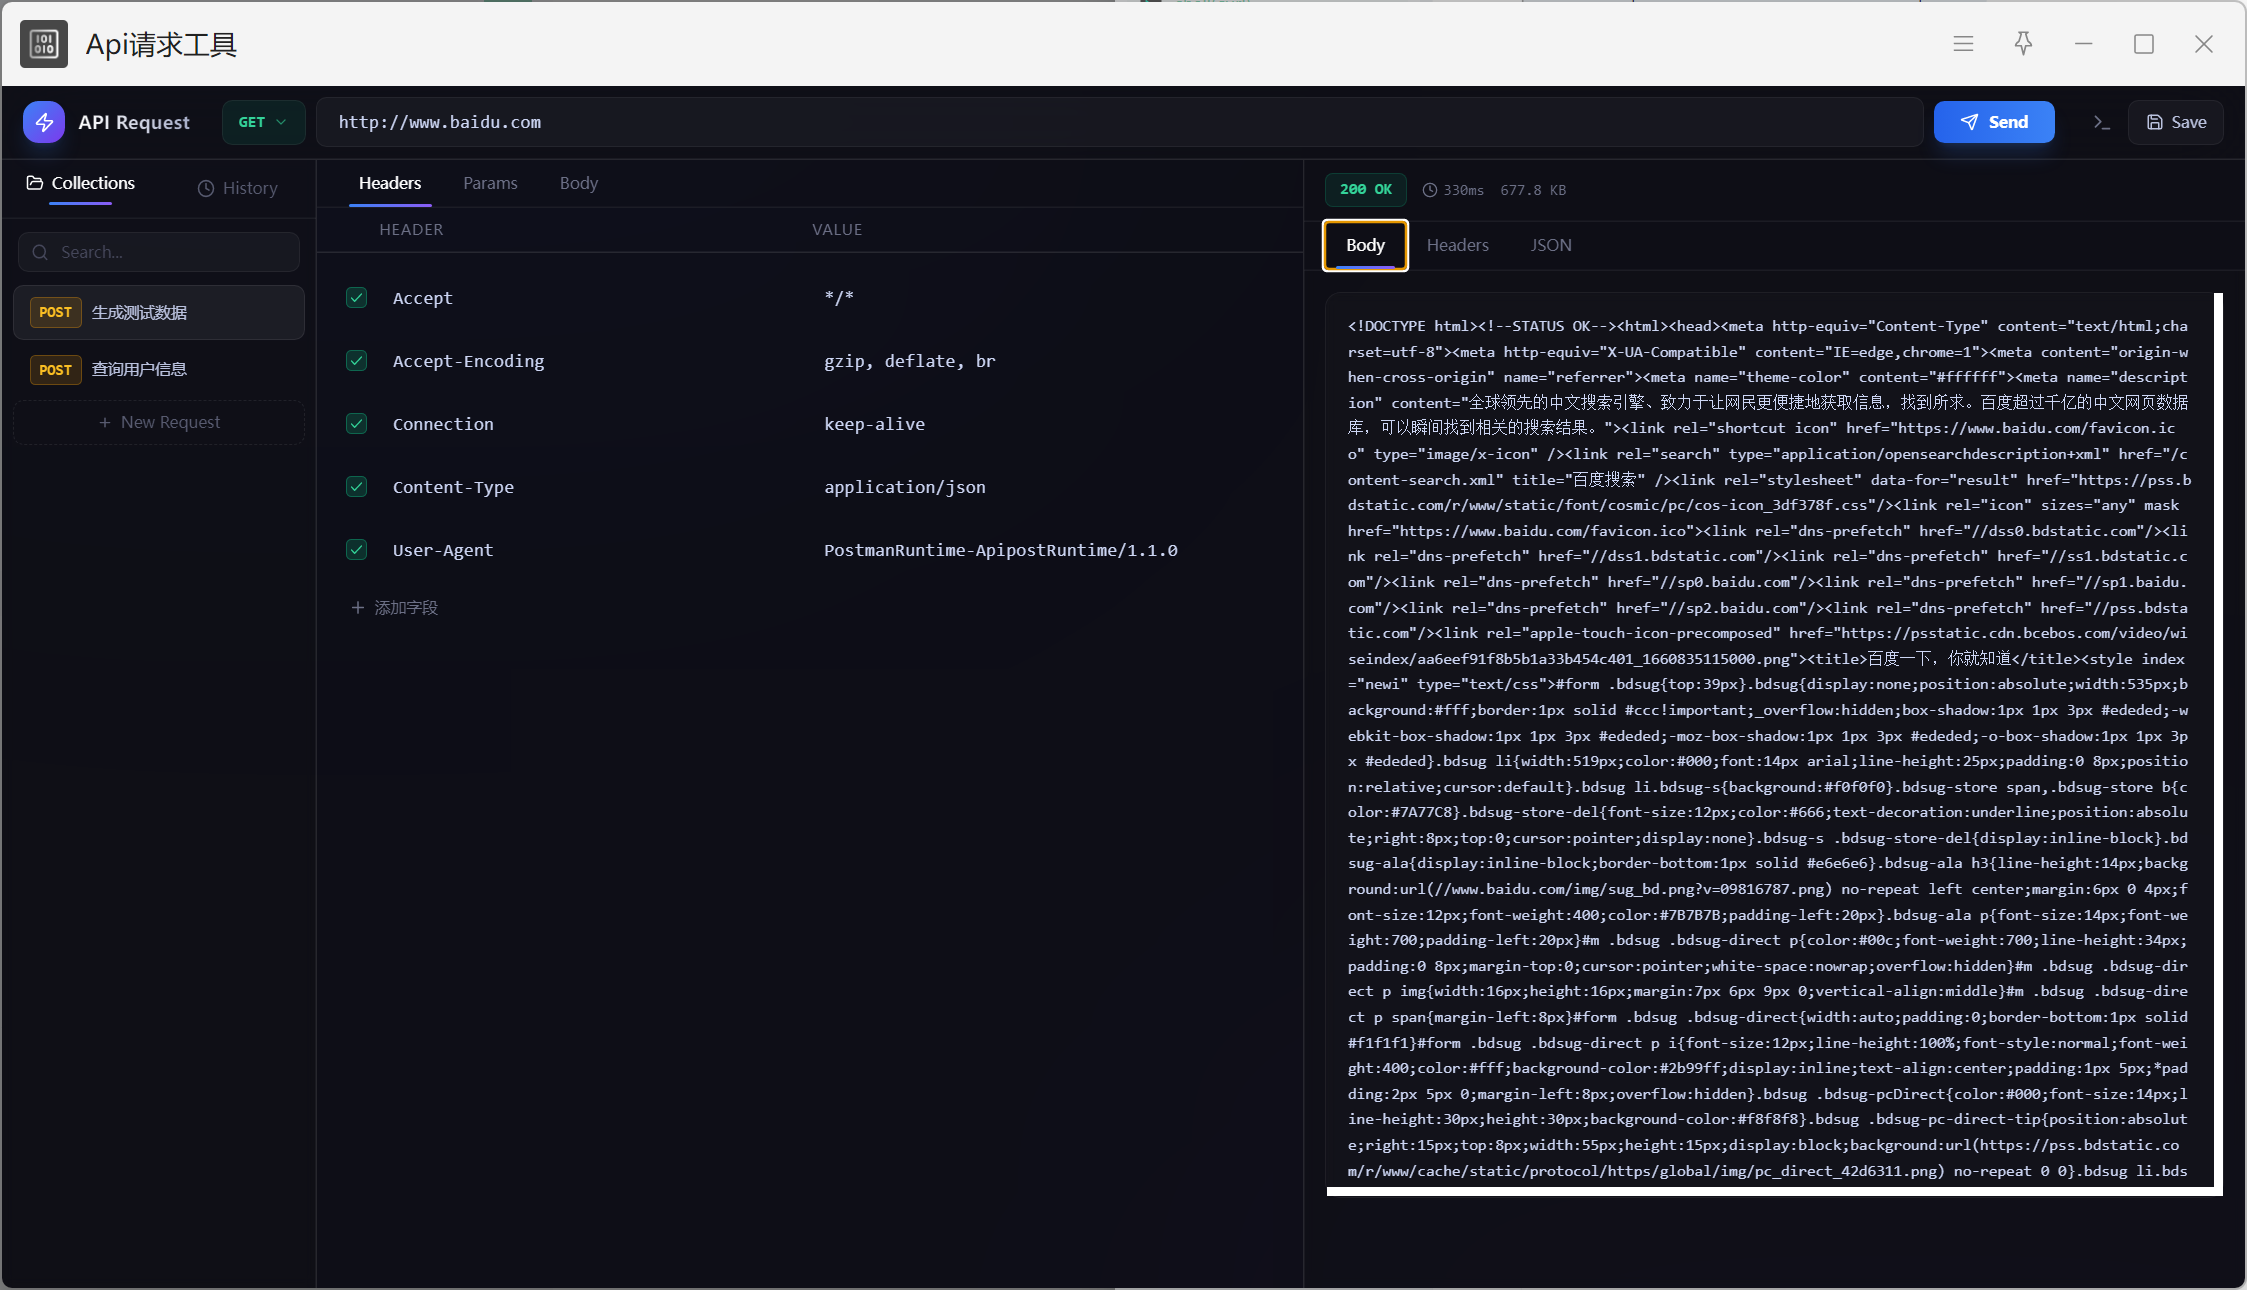Image resolution: width=2247 pixels, height=1290 pixels.
Task: Click the clock icon next to 330ms
Action: point(1430,190)
